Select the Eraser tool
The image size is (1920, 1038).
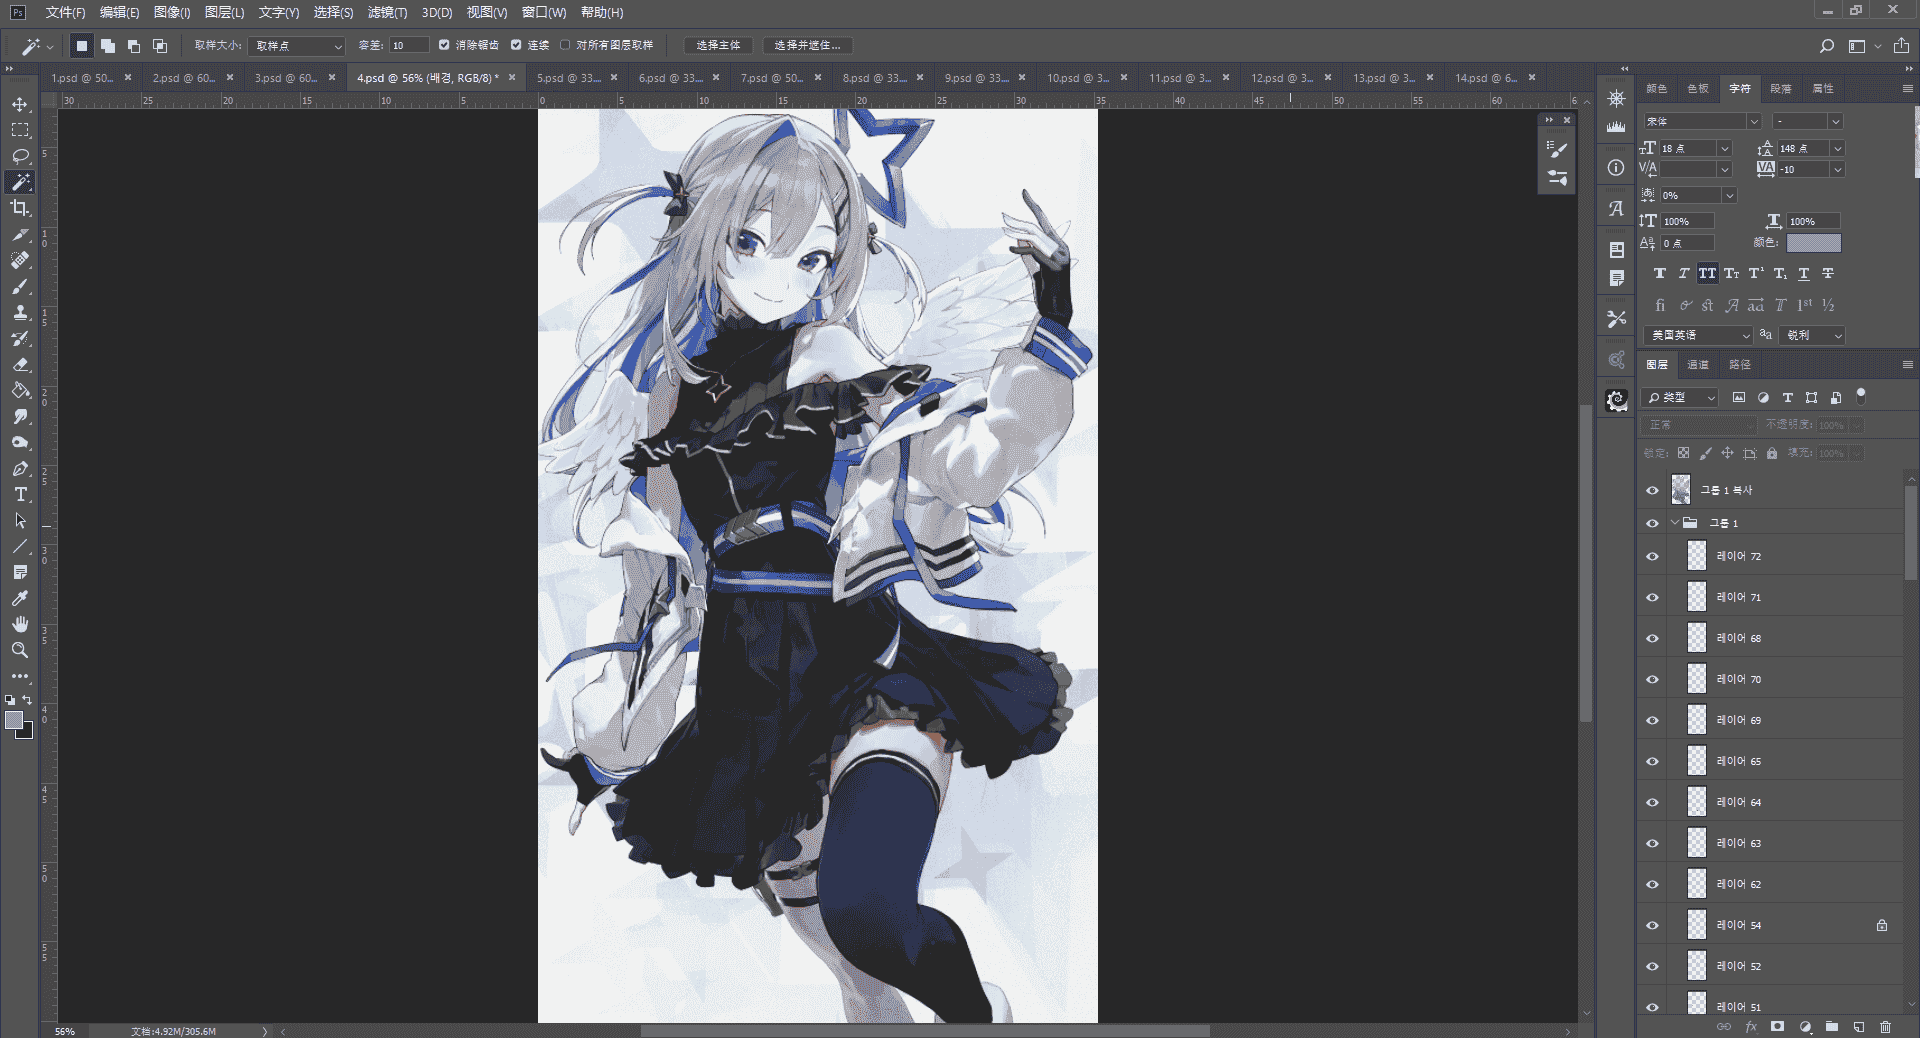(20, 364)
